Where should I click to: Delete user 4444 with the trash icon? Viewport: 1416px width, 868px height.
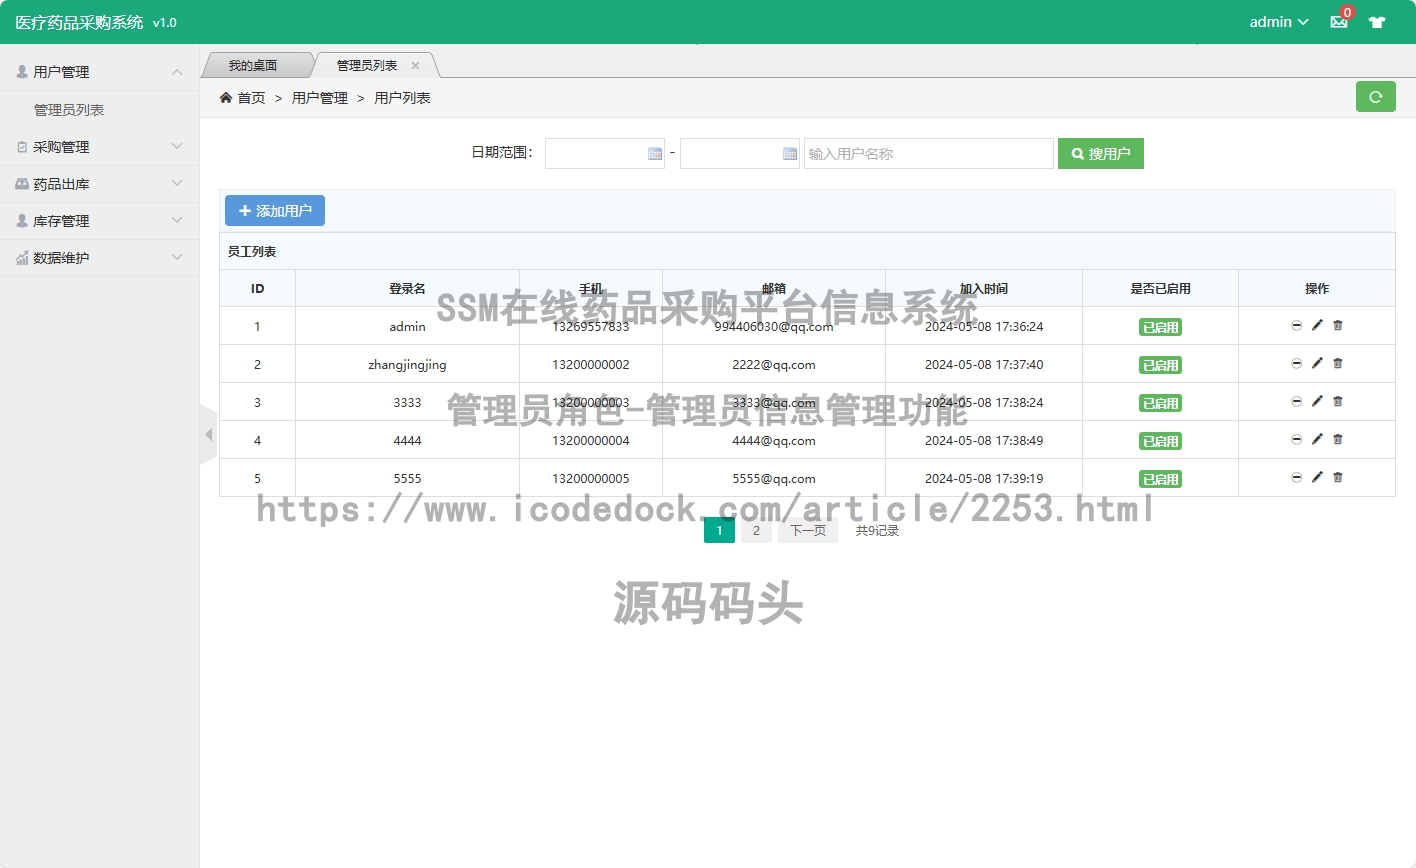point(1338,439)
